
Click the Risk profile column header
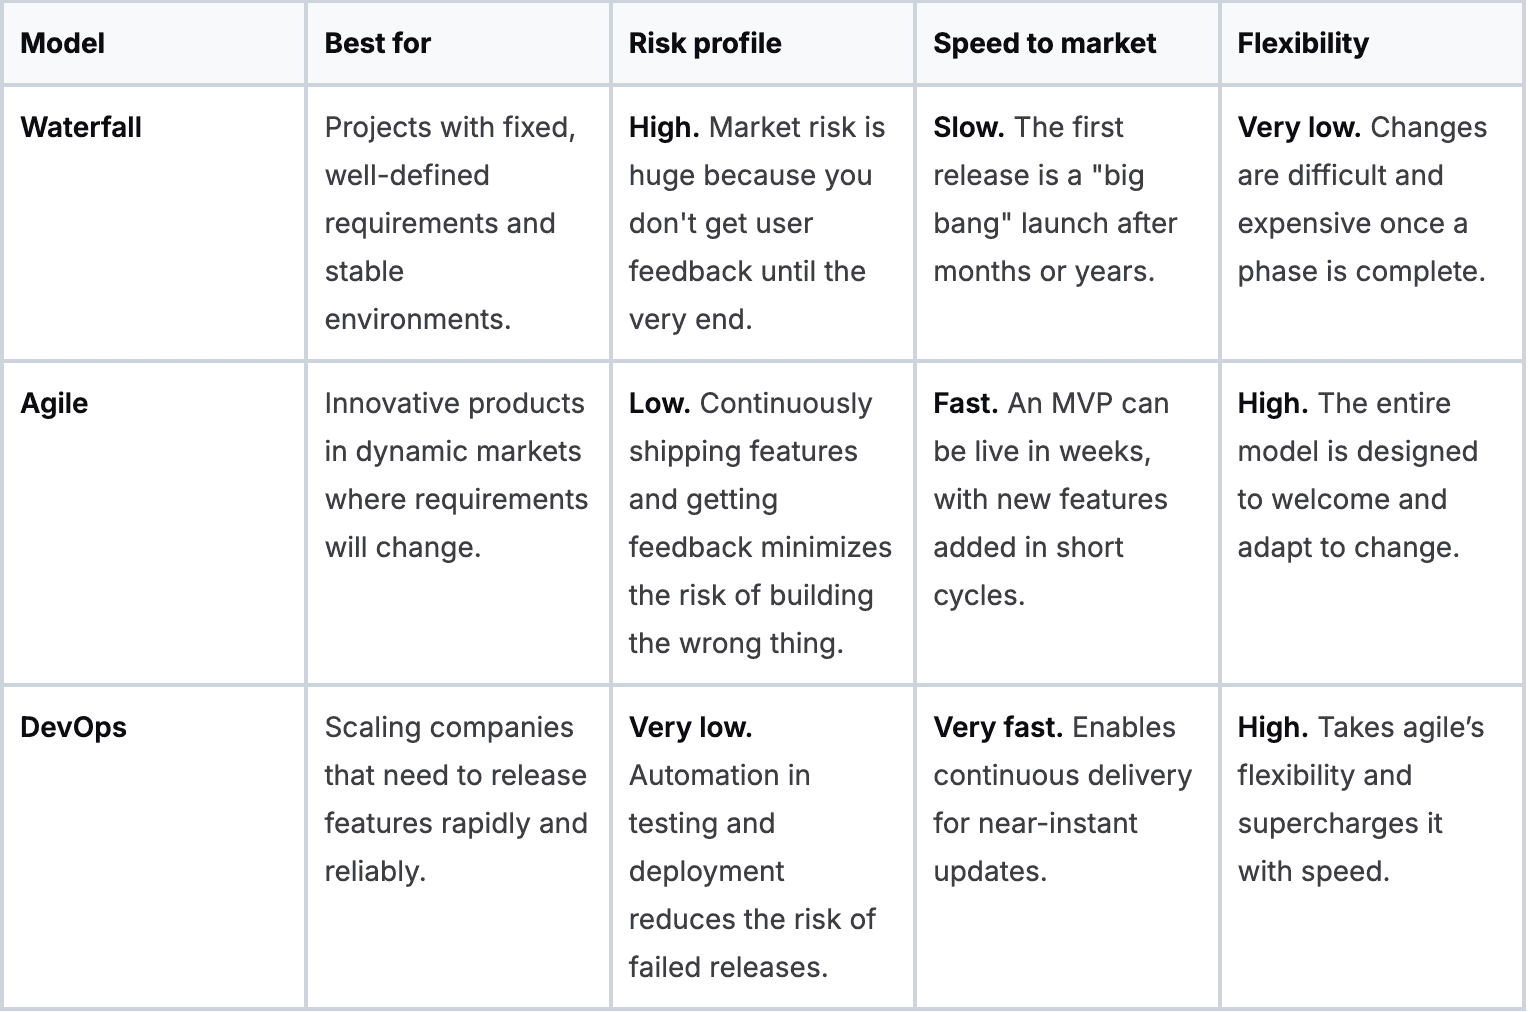(x=705, y=43)
